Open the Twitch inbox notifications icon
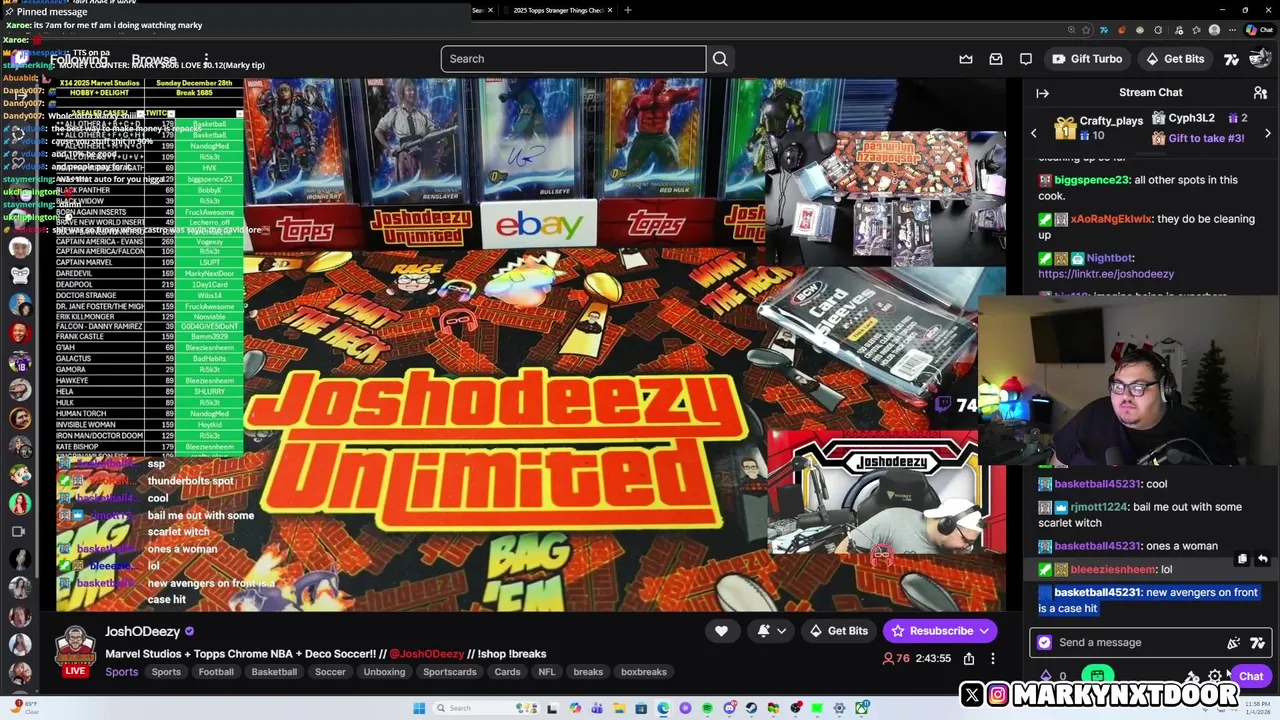The image size is (1280, 720). [996, 59]
